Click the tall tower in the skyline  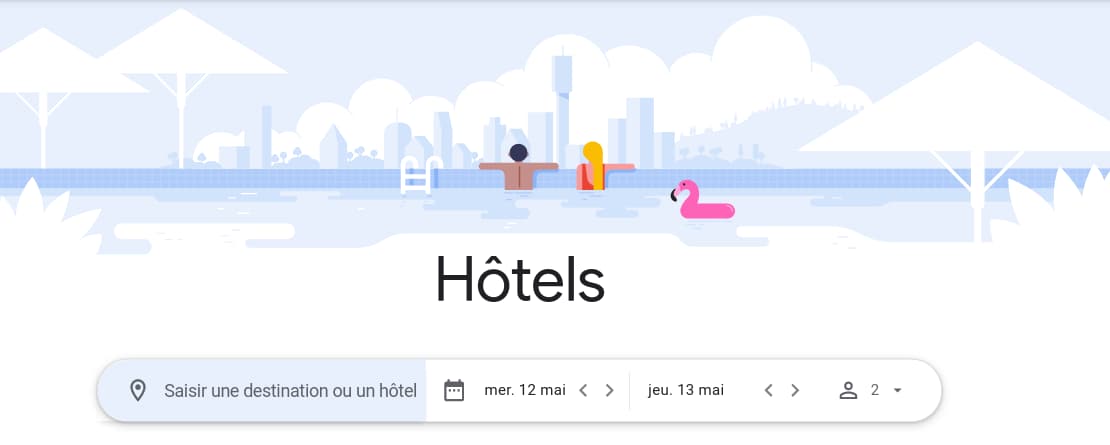(562, 106)
